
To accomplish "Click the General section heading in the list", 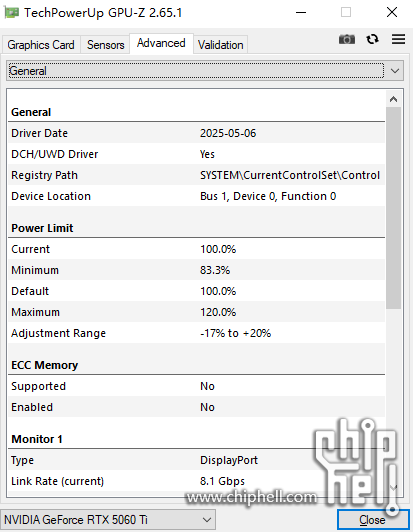I will (x=31, y=112).
